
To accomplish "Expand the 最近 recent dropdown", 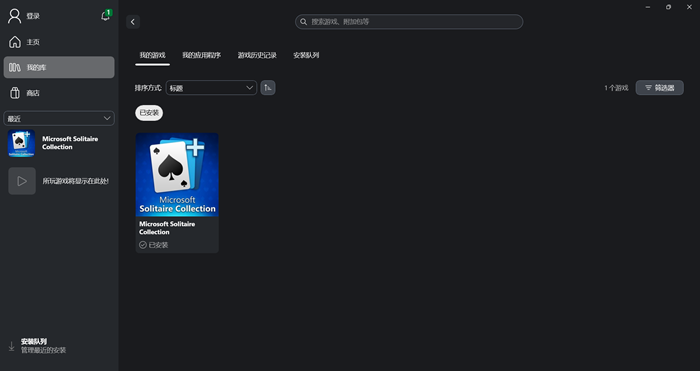I will 59,118.
